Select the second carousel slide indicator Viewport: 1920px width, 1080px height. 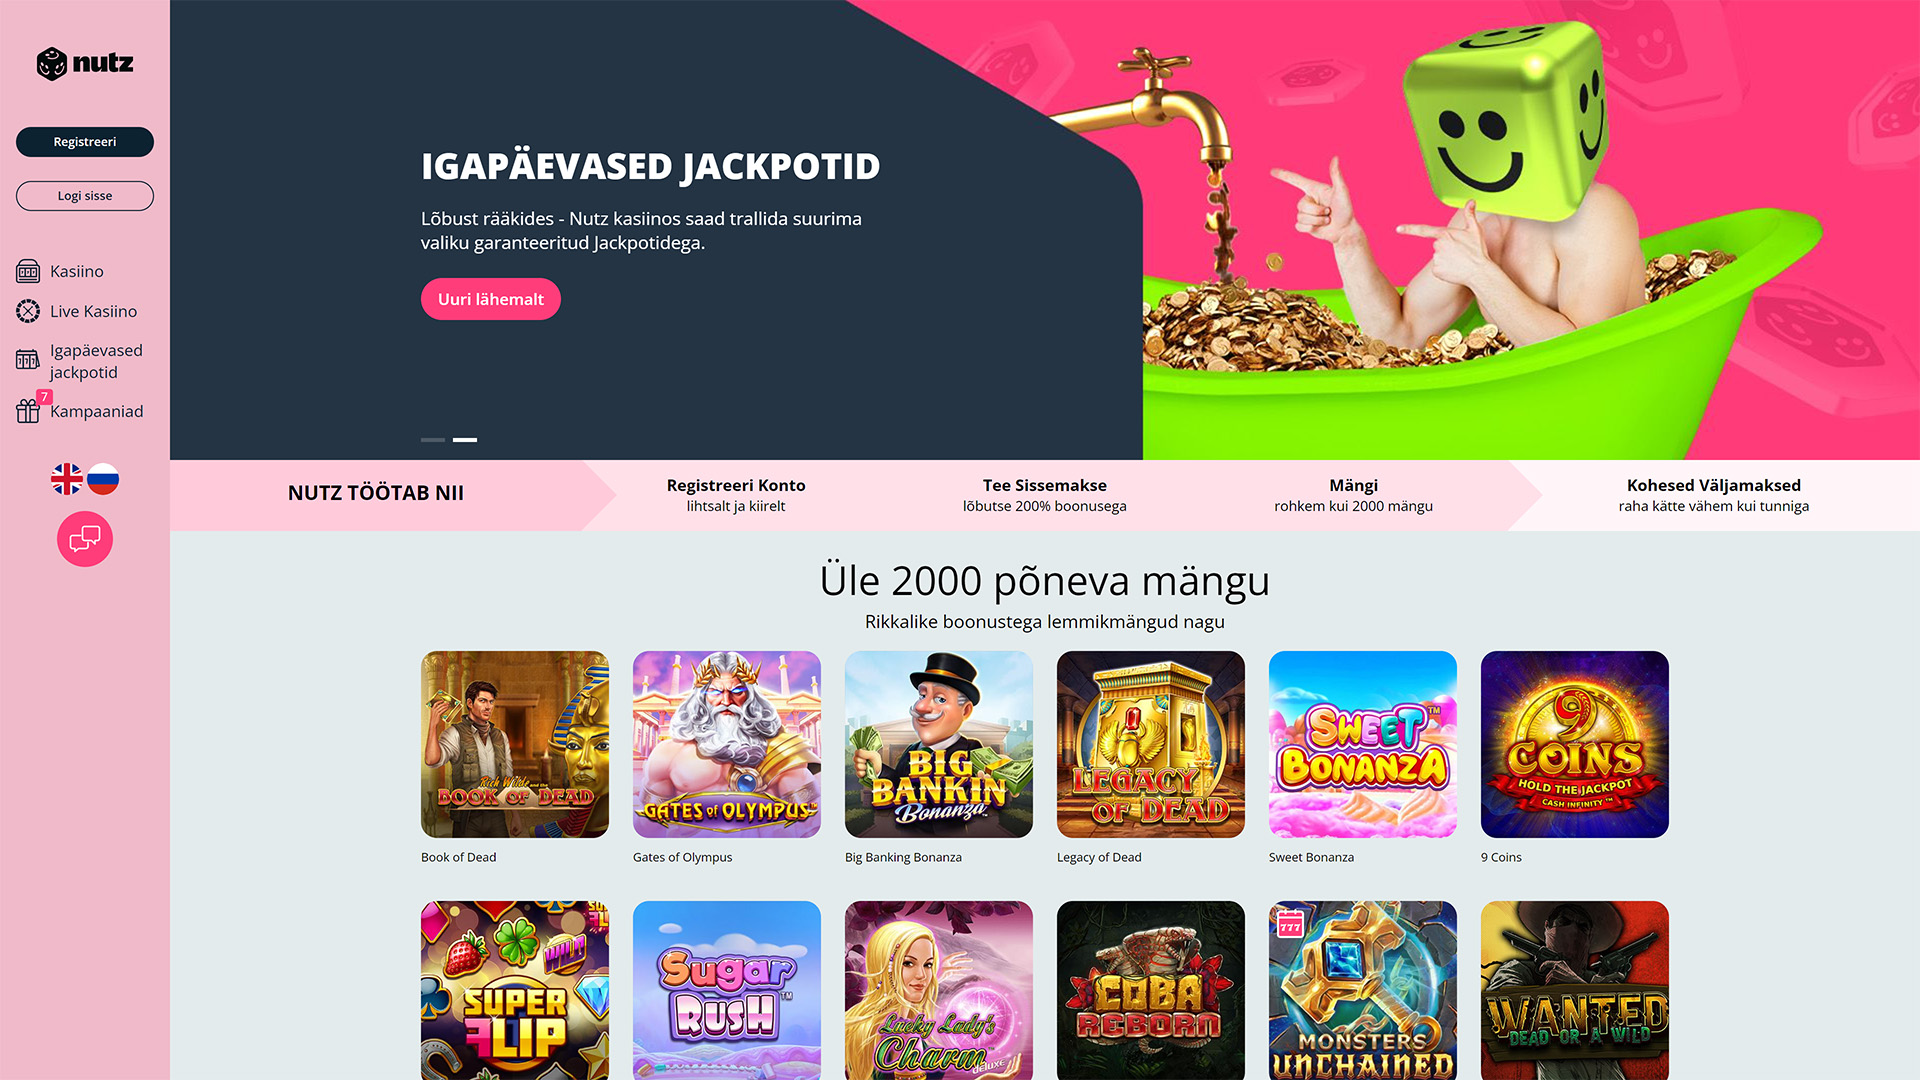click(x=465, y=439)
